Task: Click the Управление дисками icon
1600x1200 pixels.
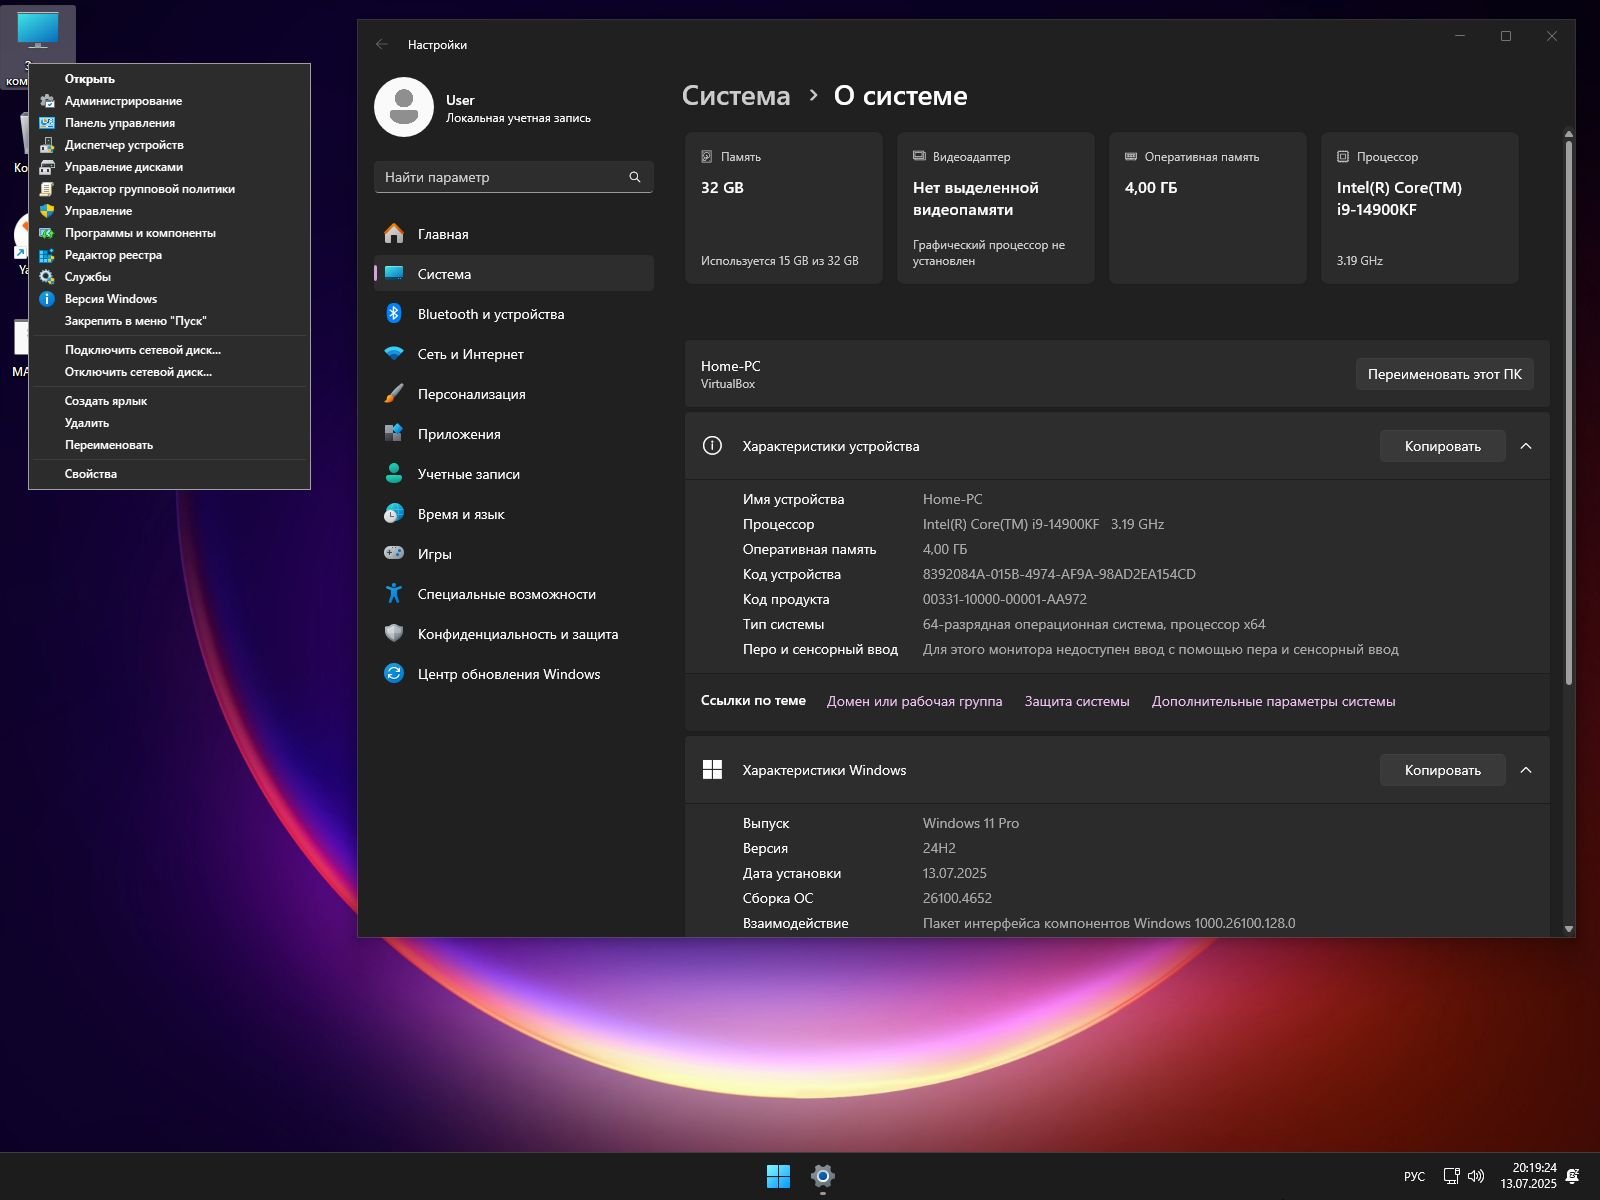Action: 47,167
